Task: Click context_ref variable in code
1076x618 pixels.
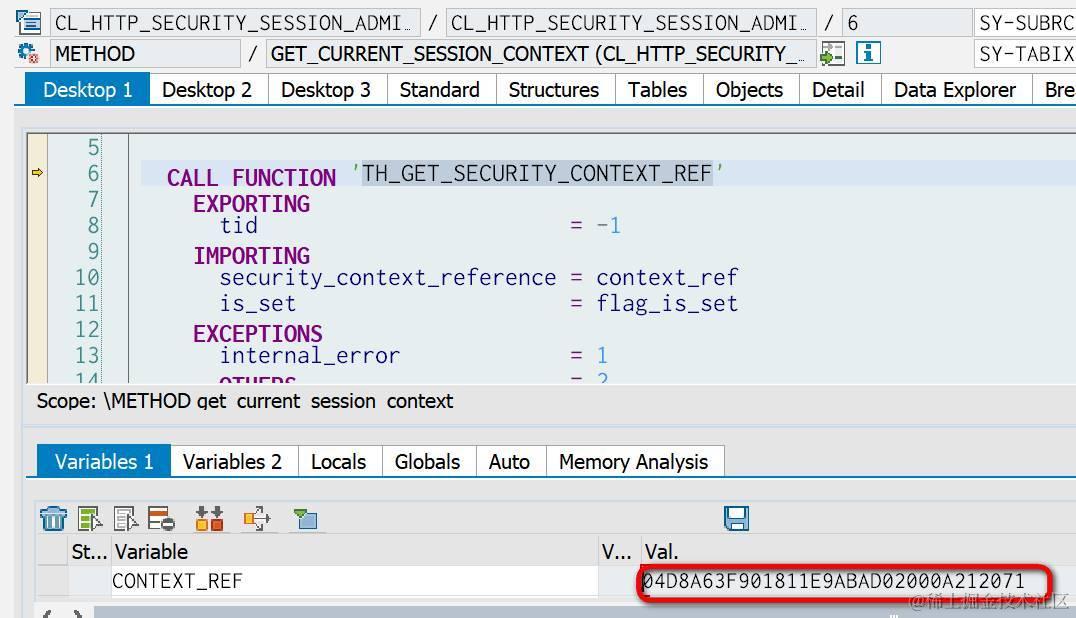Action: click(x=667, y=278)
